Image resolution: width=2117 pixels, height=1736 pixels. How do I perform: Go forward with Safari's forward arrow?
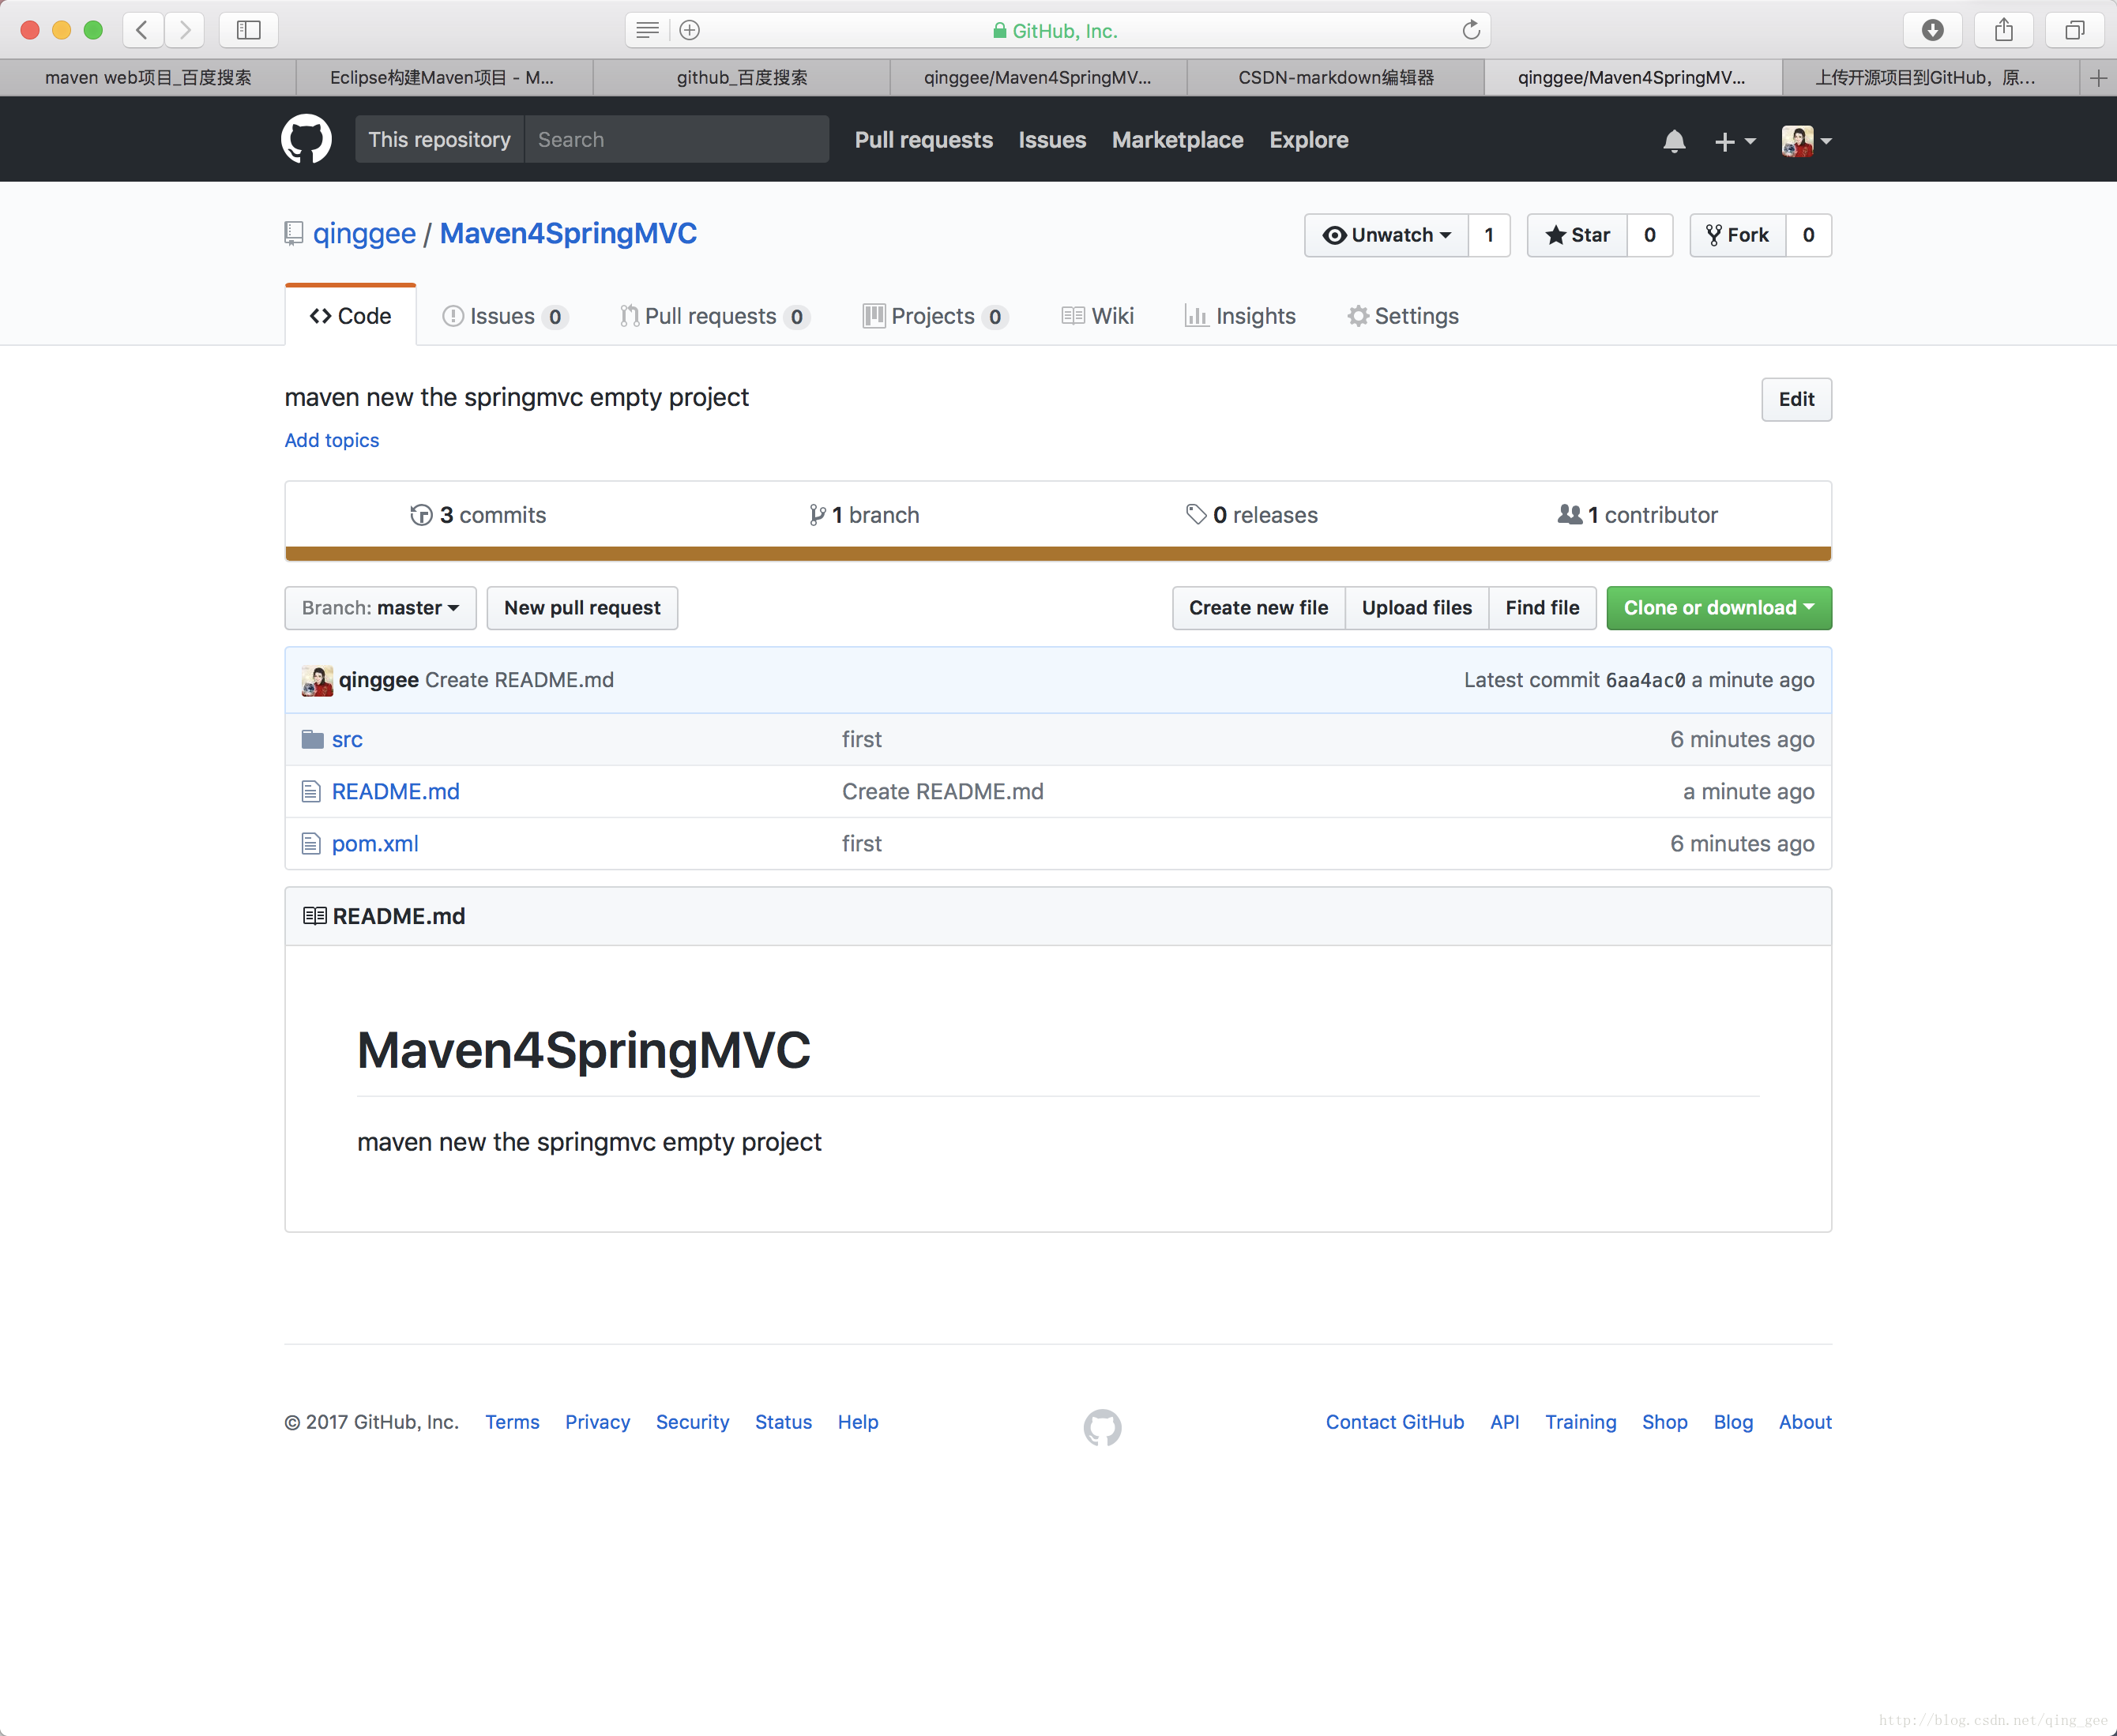[184, 30]
